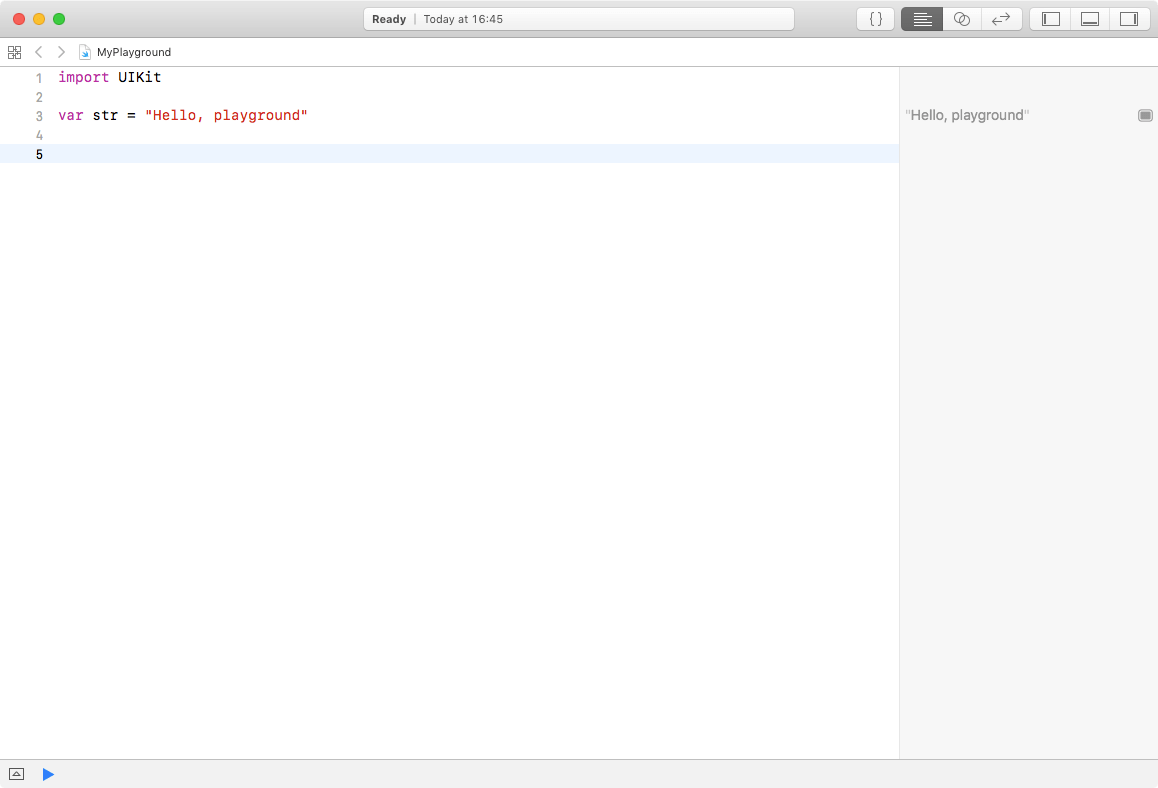This screenshot has width=1158, height=788.
Task: Open the Library with the curly braces icon
Action: [x=875, y=18]
